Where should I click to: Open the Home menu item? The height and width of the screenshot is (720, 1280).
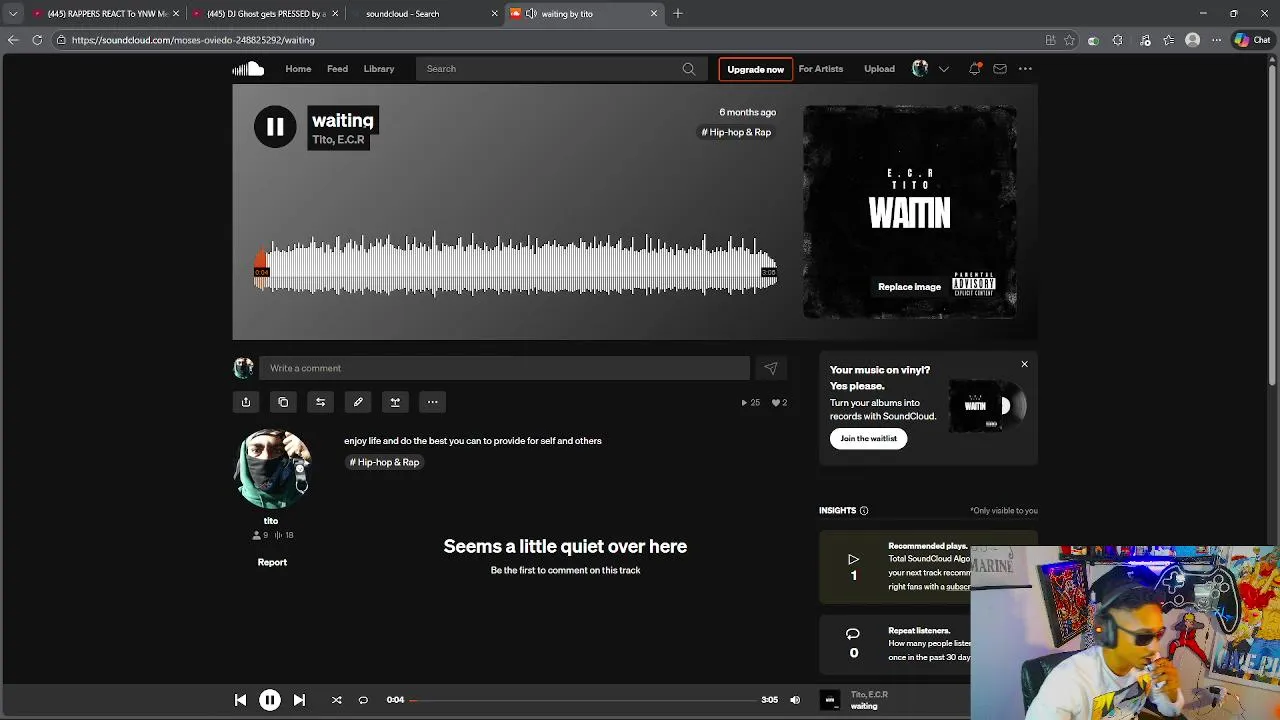pyautogui.click(x=298, y=69)
